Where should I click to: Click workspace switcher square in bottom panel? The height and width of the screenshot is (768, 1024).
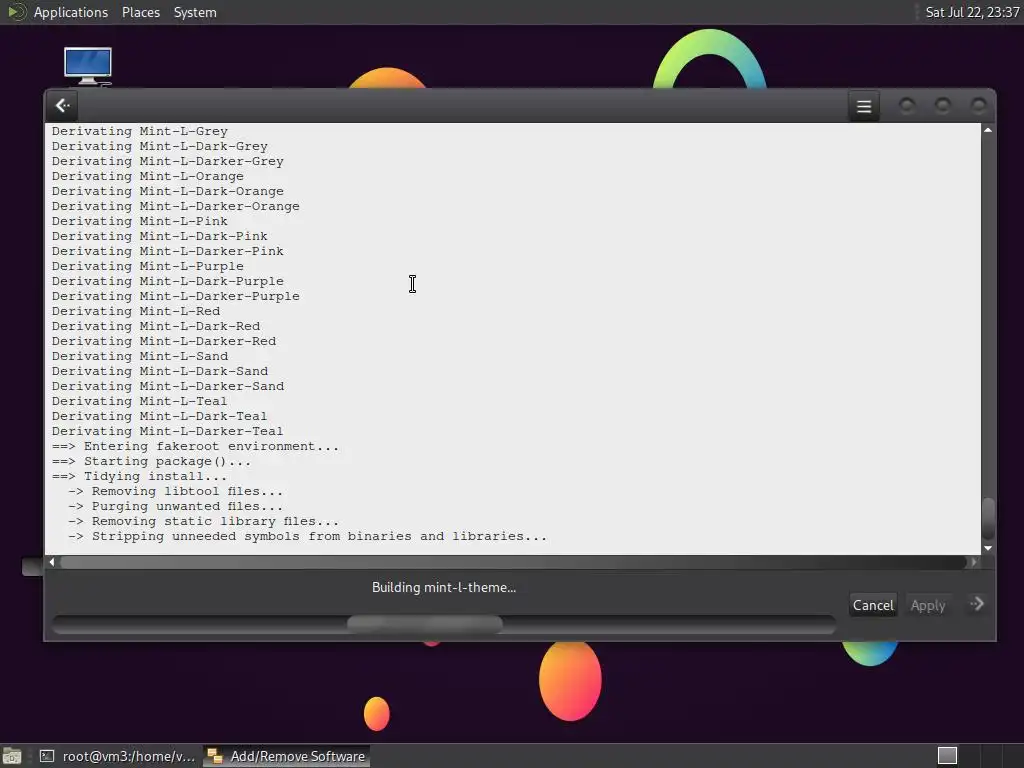click(947, 756)
